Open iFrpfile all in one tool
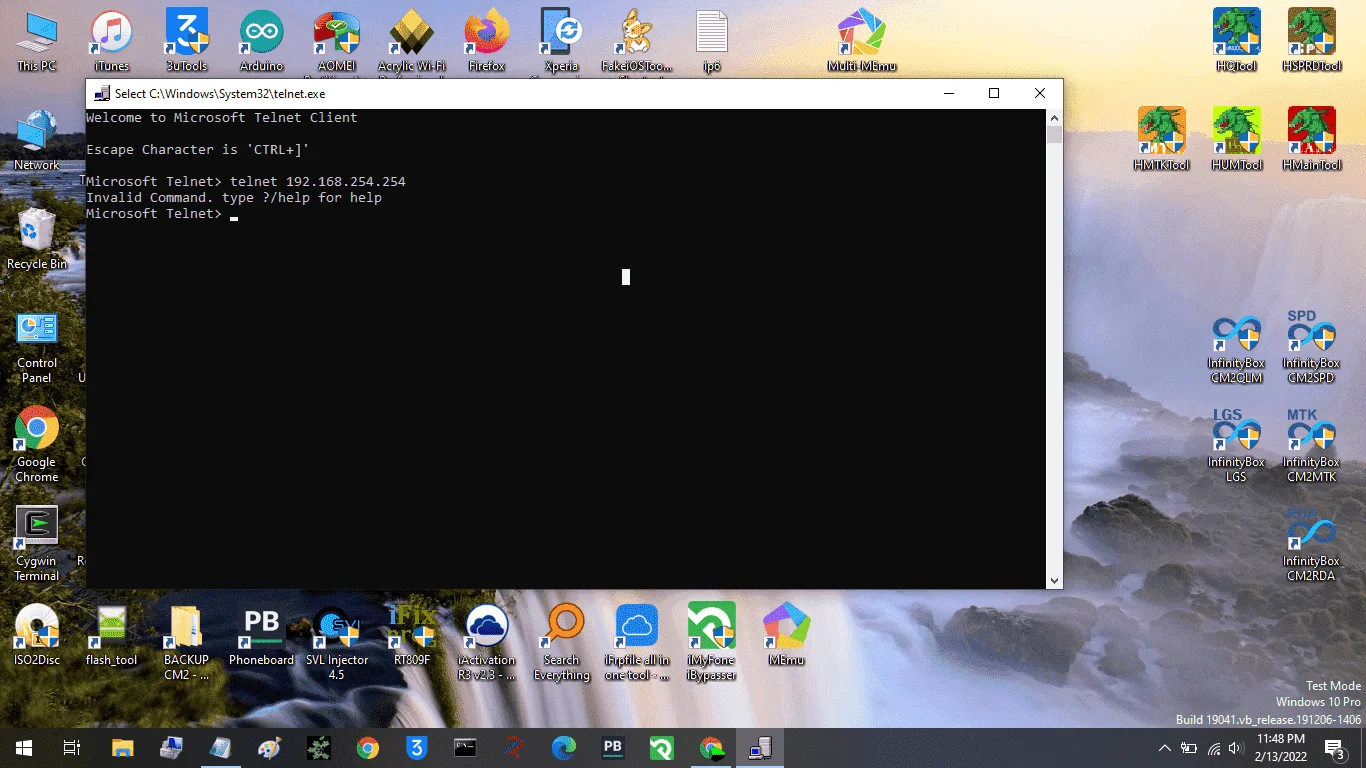The width and height of the screenshot is (1366, 768). click(x=637, y=641)
